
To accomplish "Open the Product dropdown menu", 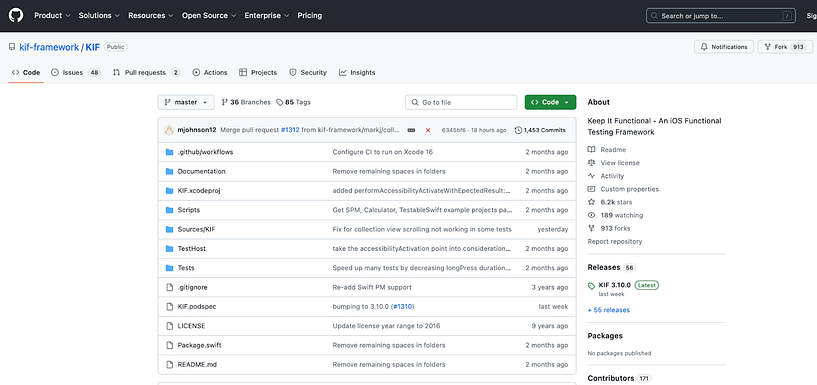I will [x=52, y=16].
